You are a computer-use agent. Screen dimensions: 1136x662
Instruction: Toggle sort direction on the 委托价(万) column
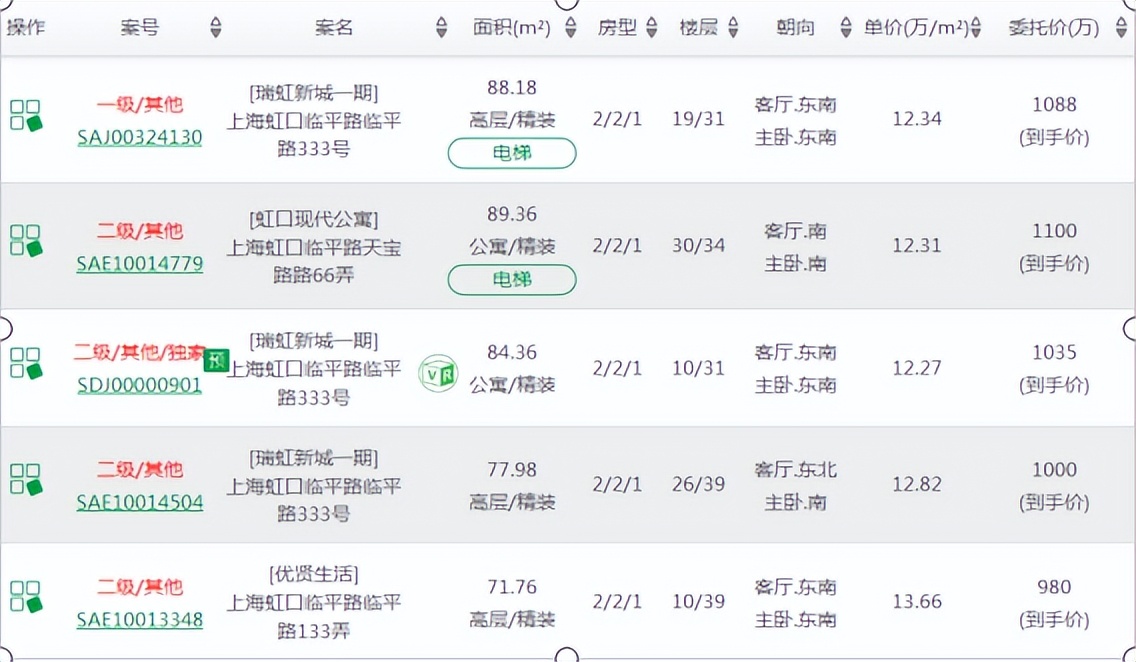pyautogui.click(x=1121, y=28)
